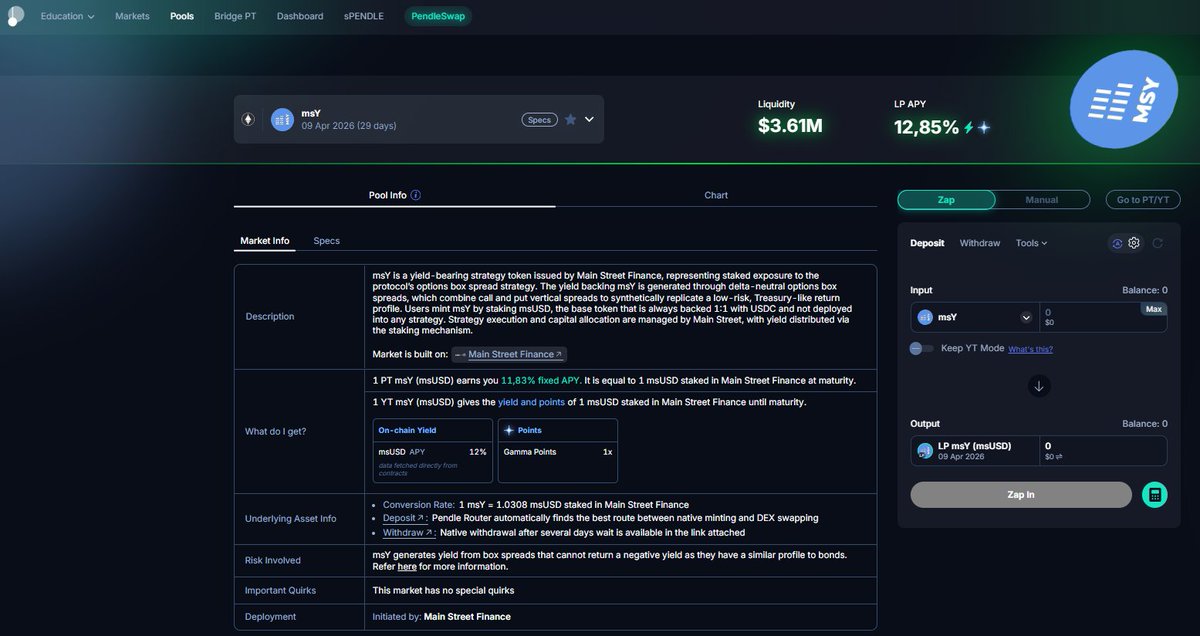The width and height of the screenshot is (1200, 636).
Task: Click the large msY logo badge
Action: point(1126,100)
